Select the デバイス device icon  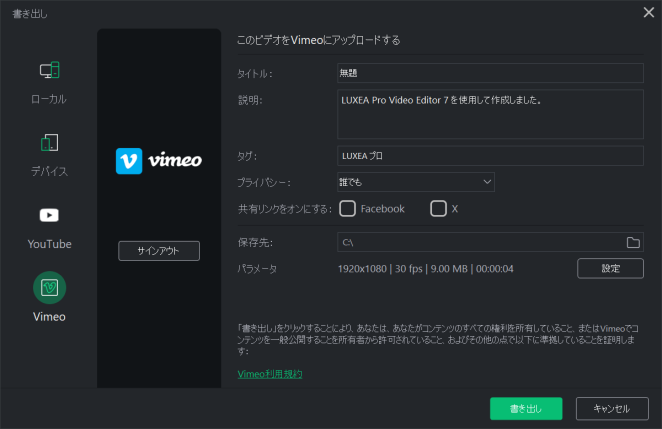(49, 143)
